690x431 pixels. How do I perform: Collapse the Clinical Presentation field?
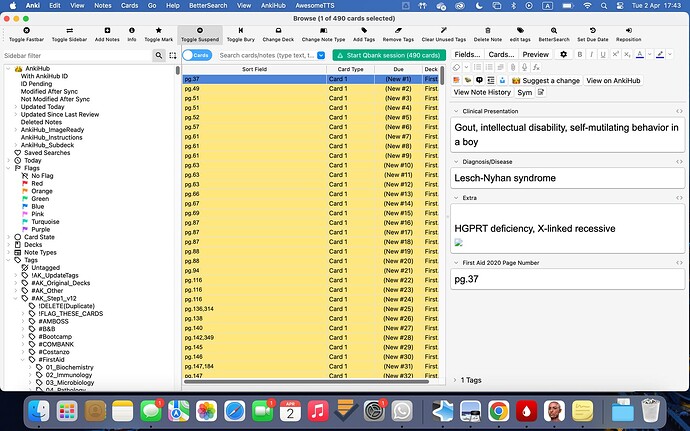click(456, 111)
